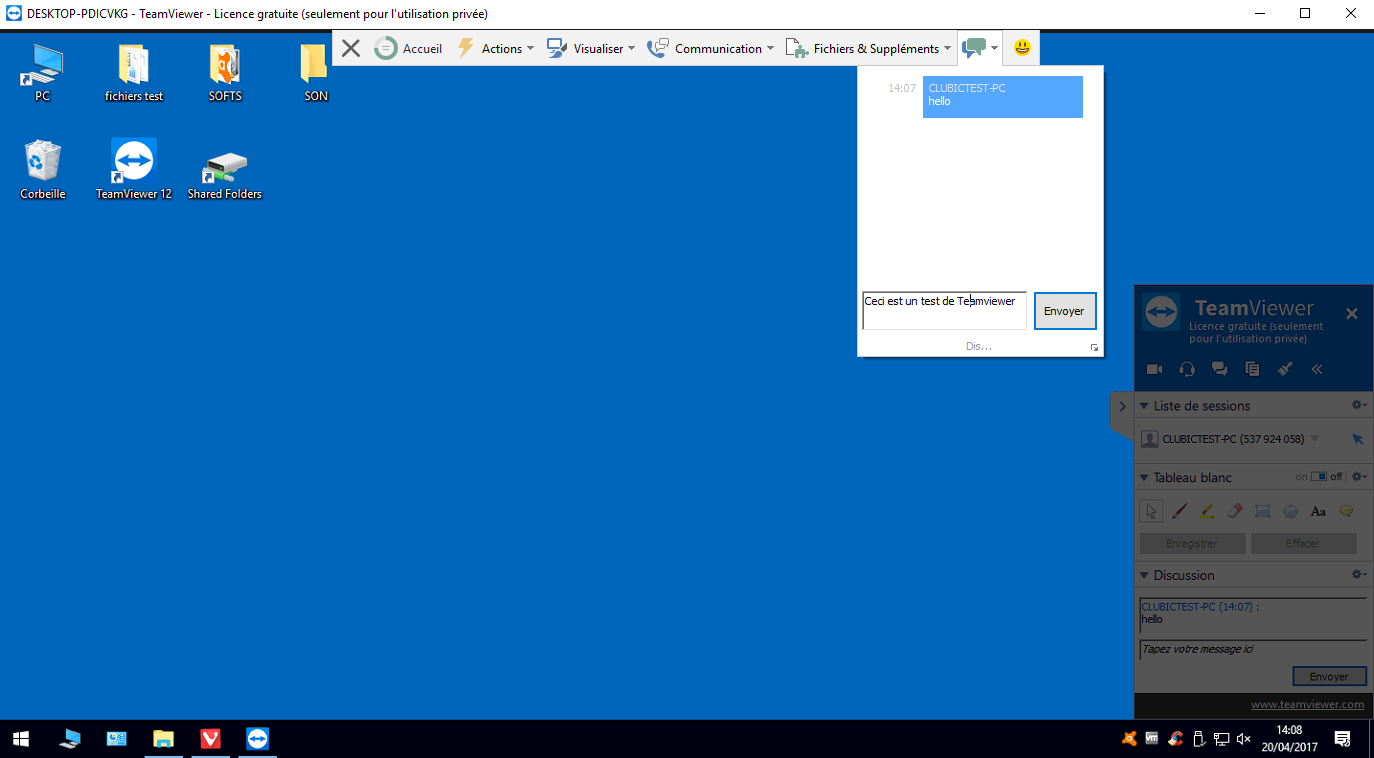
Task: Expand the chat toolbar dropdown arrow
Action: (995, 48)
